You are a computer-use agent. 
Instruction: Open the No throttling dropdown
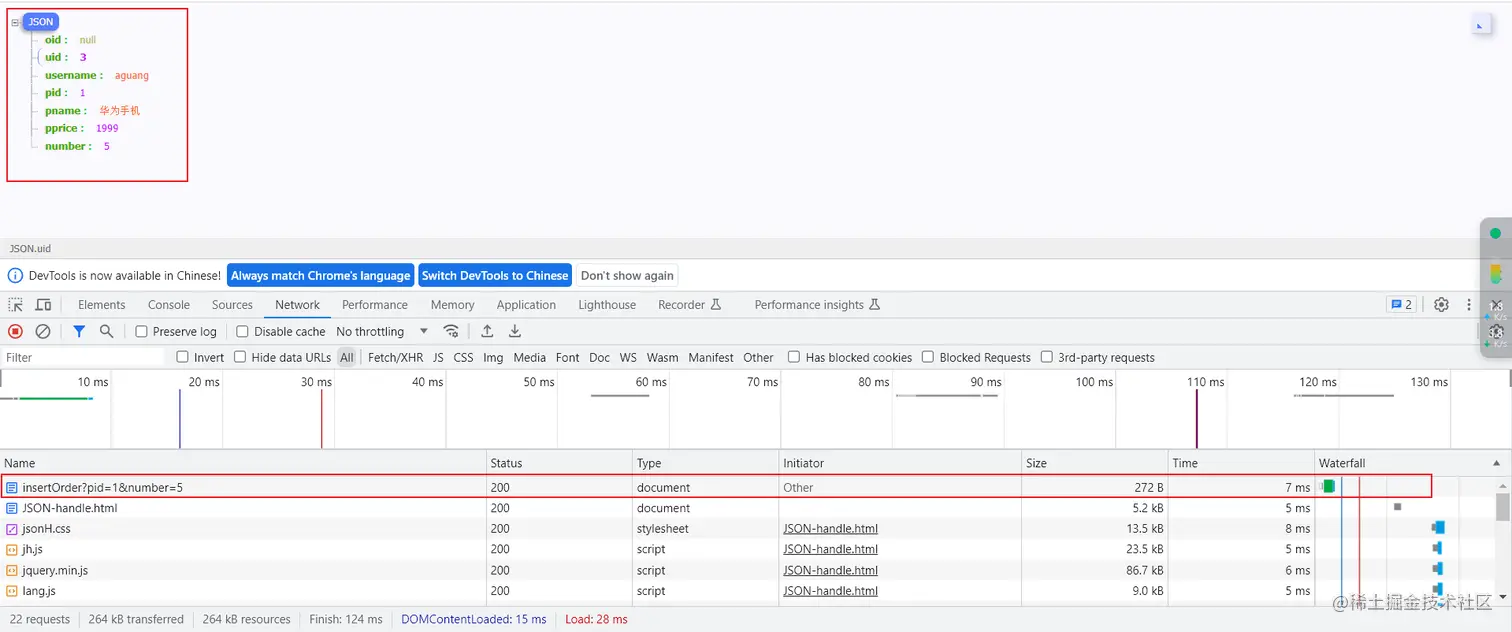tap(382, 331)
